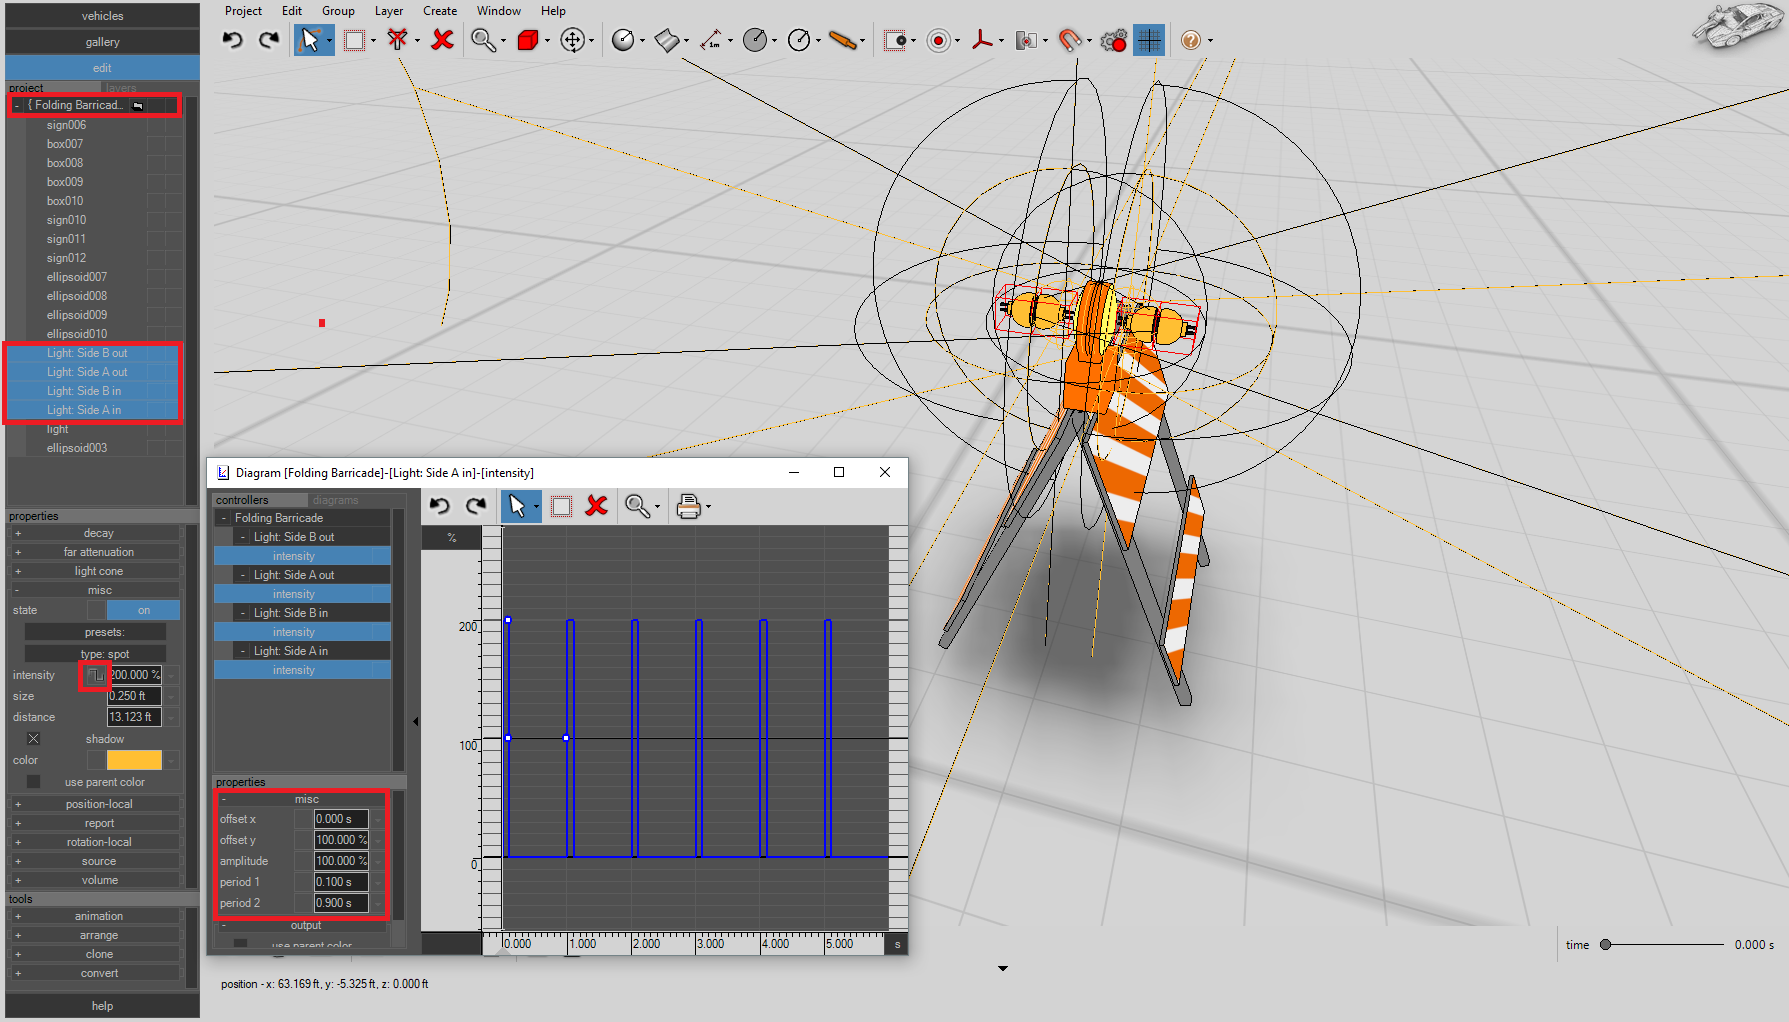1789x1022 pixels.
Task: Click the ruler 1m measurement tool
Action: coord(710,40)
